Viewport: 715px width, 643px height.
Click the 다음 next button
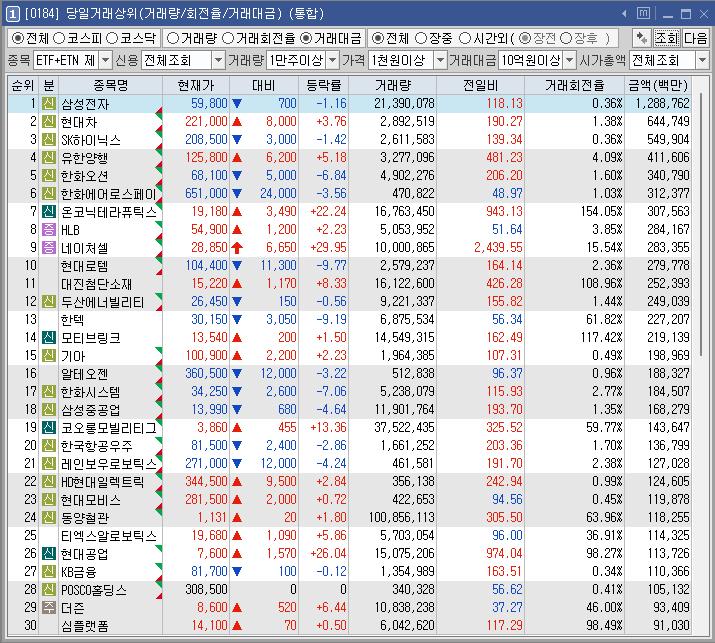pyautogui.click(x=695, y=38)
